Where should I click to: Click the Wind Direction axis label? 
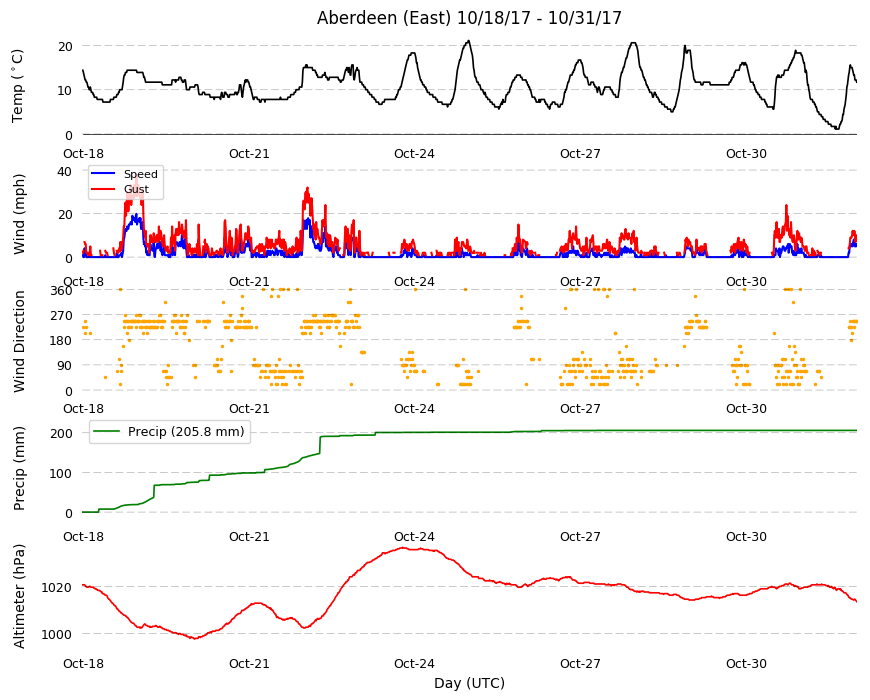(19, 342)
